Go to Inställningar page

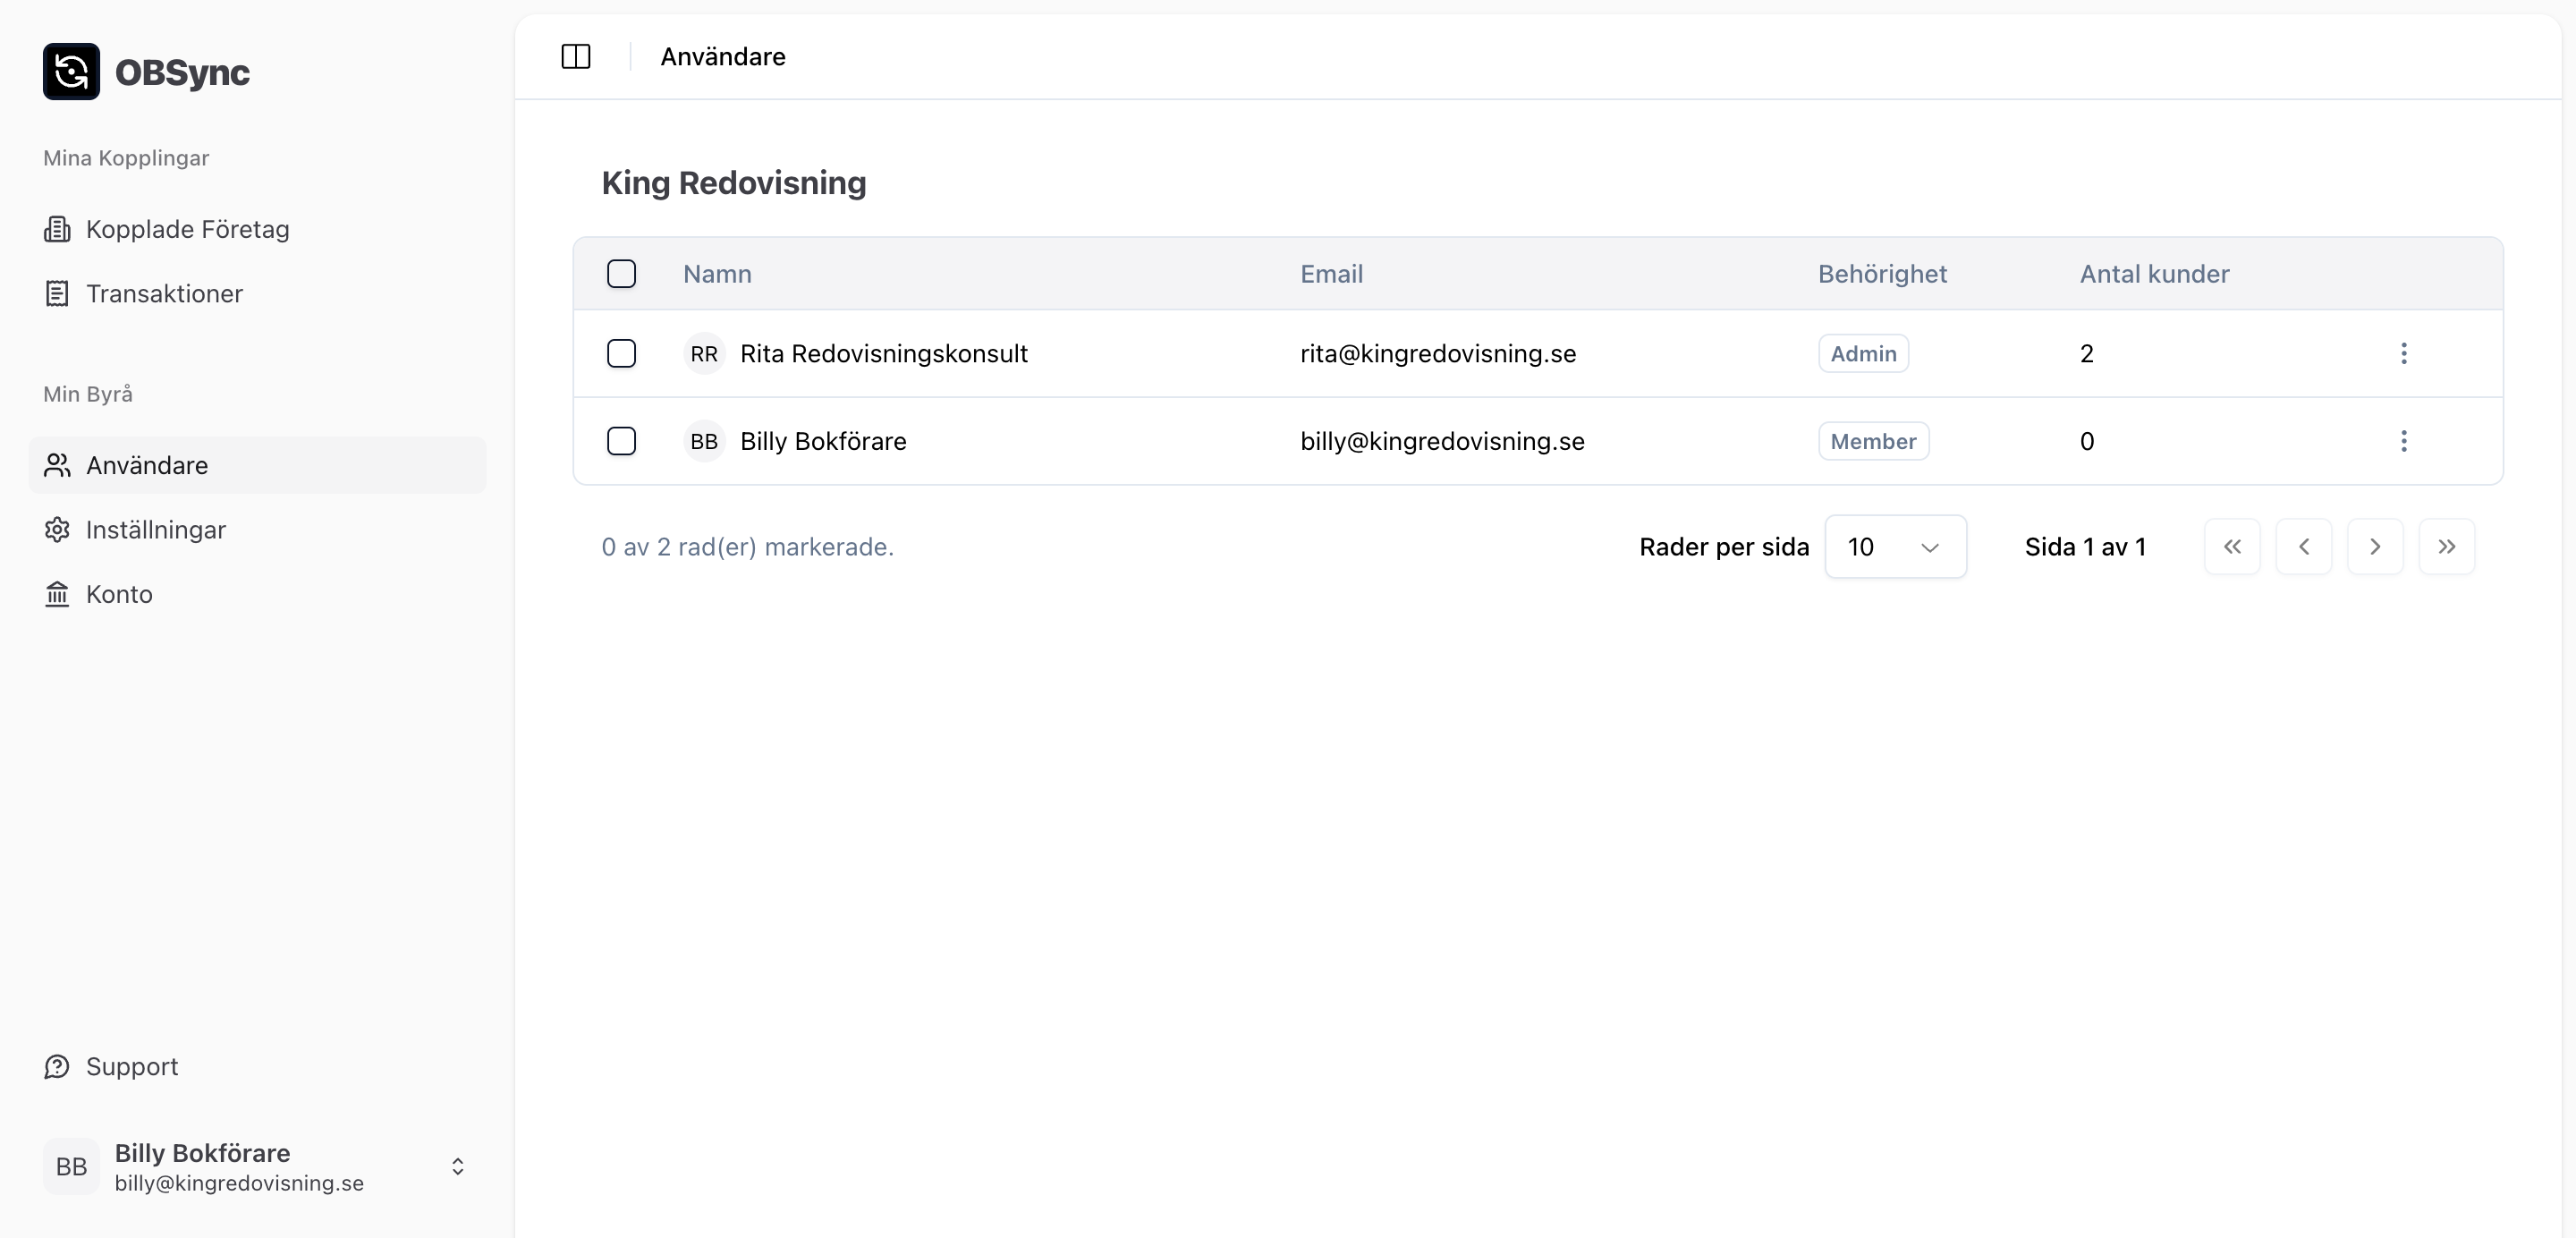click(x=155, y=530)
